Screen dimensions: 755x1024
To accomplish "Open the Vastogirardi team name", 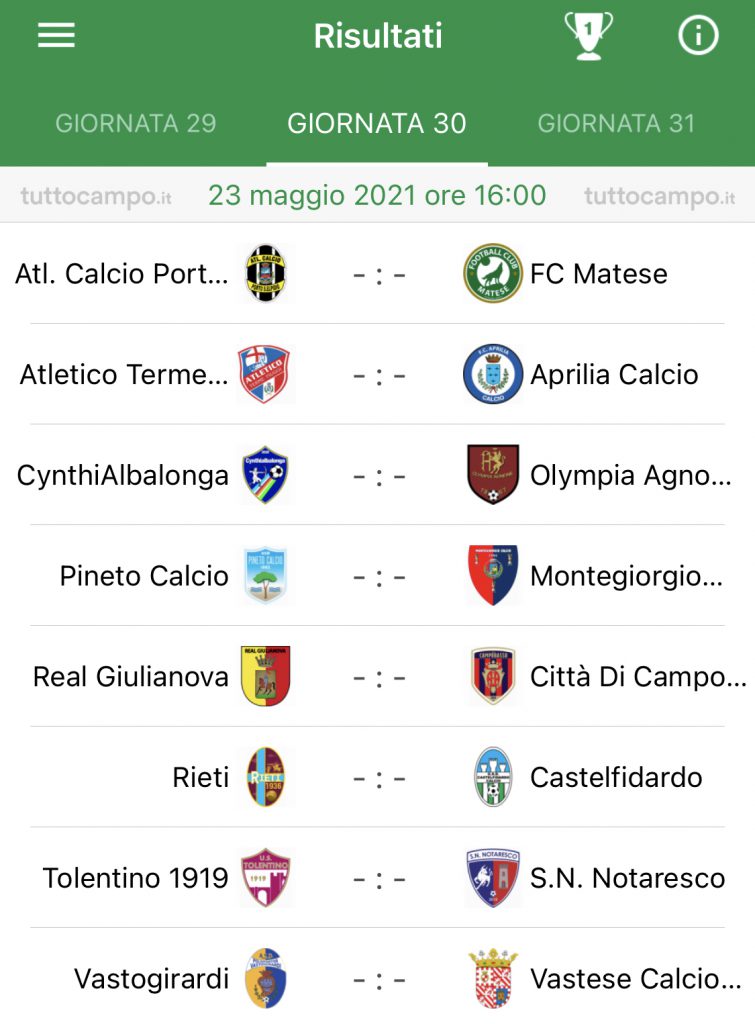I will (152, 979).
